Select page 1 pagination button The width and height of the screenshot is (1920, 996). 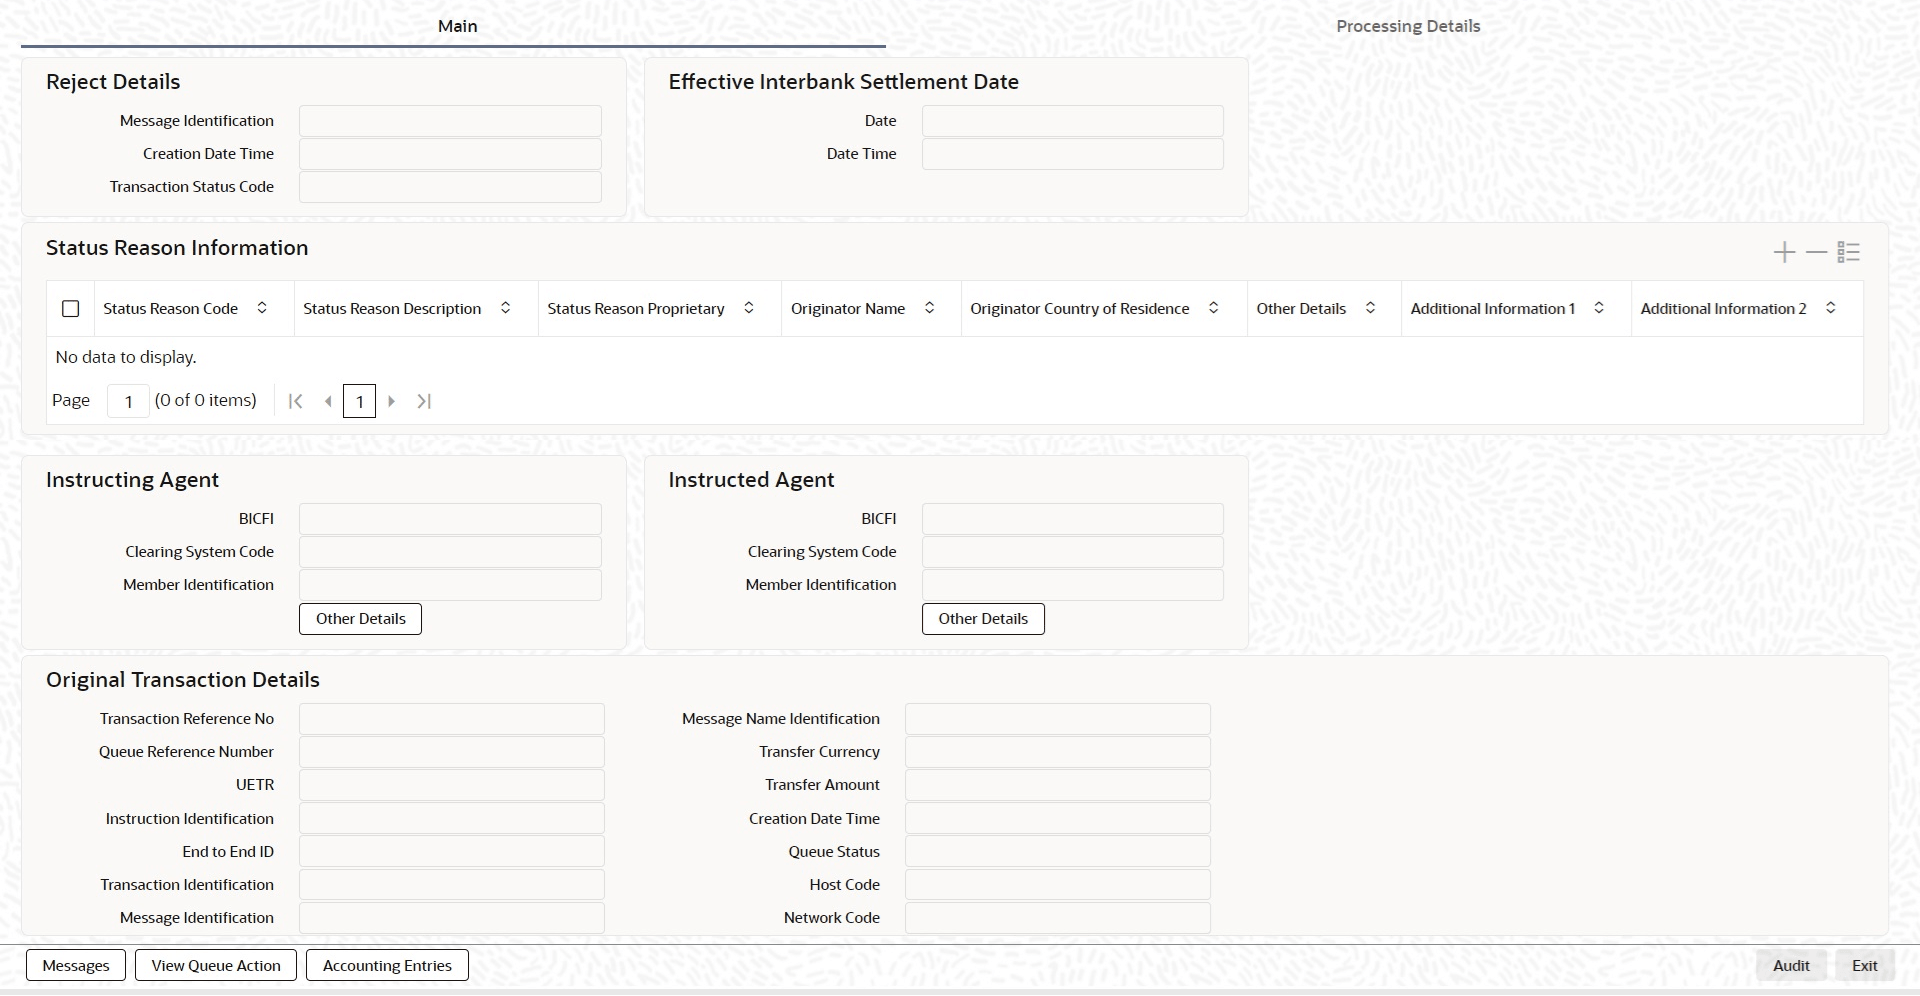360,401
